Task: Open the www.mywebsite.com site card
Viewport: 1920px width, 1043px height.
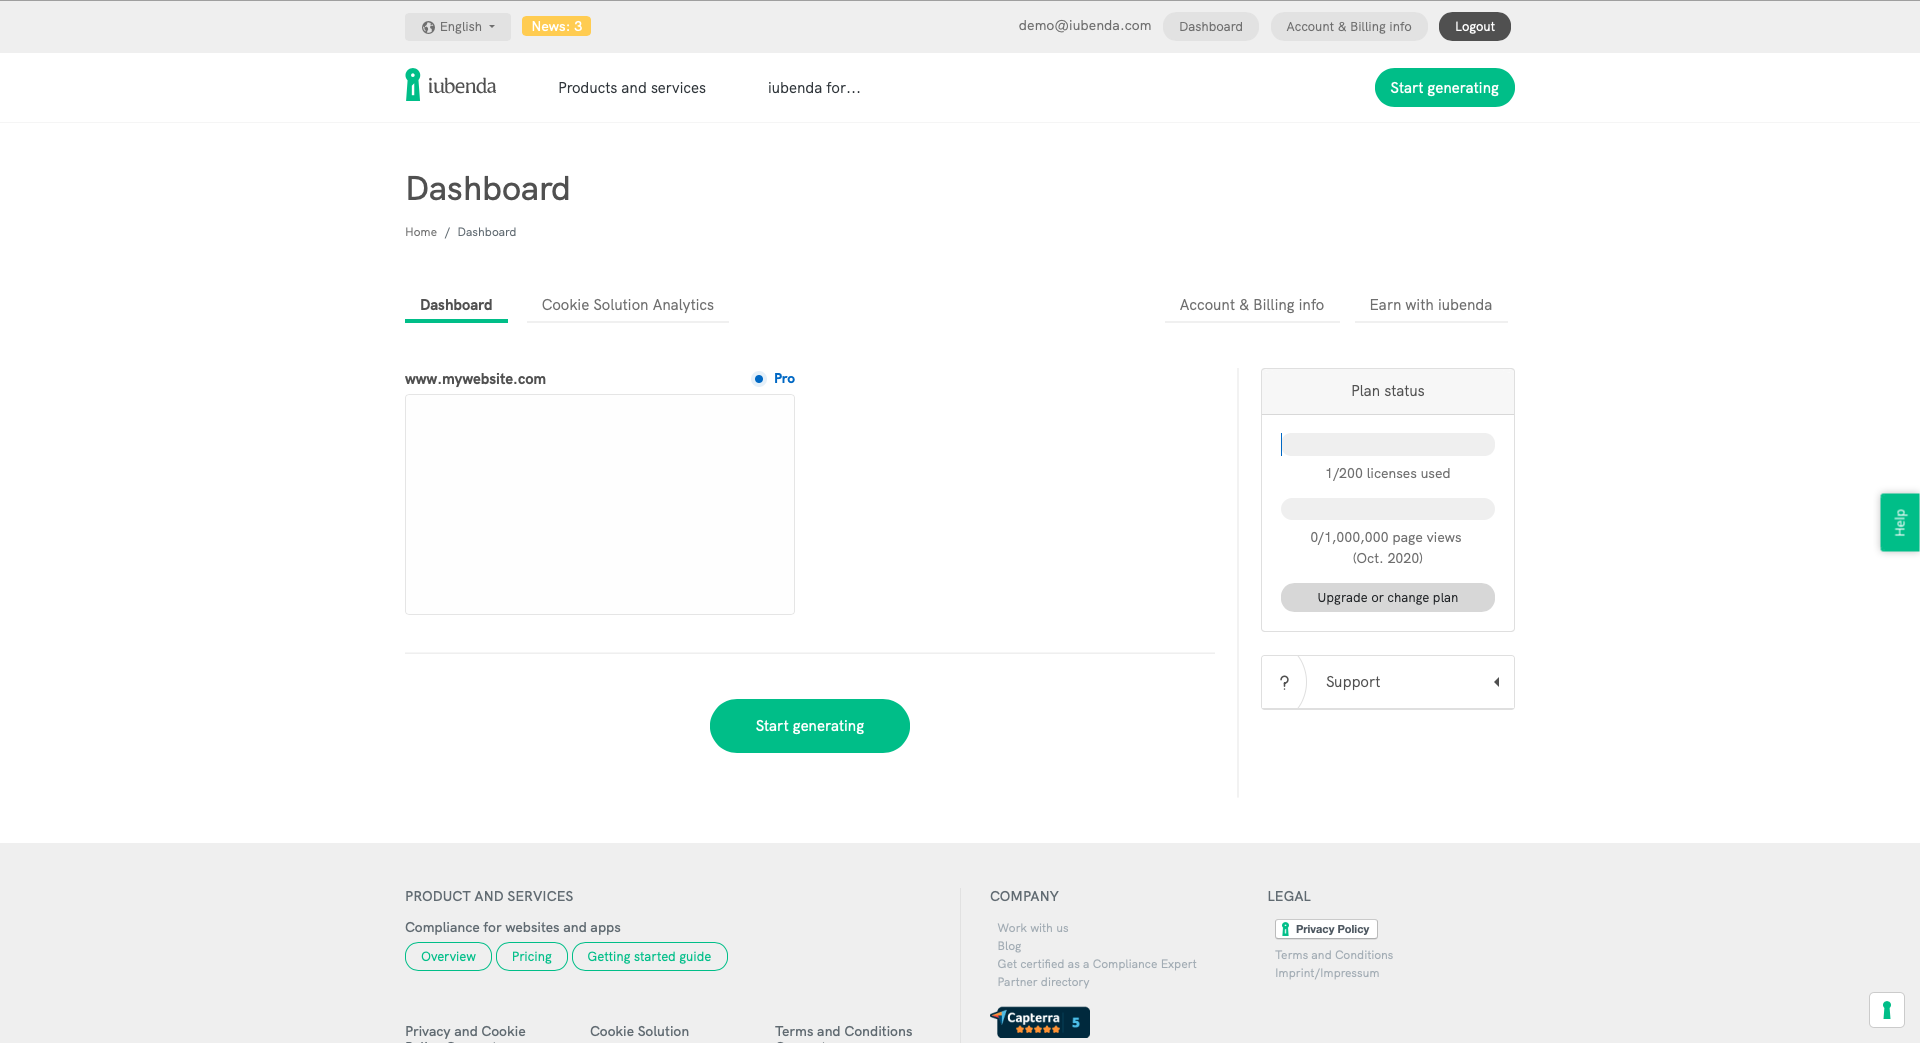Action: (600, 504)
